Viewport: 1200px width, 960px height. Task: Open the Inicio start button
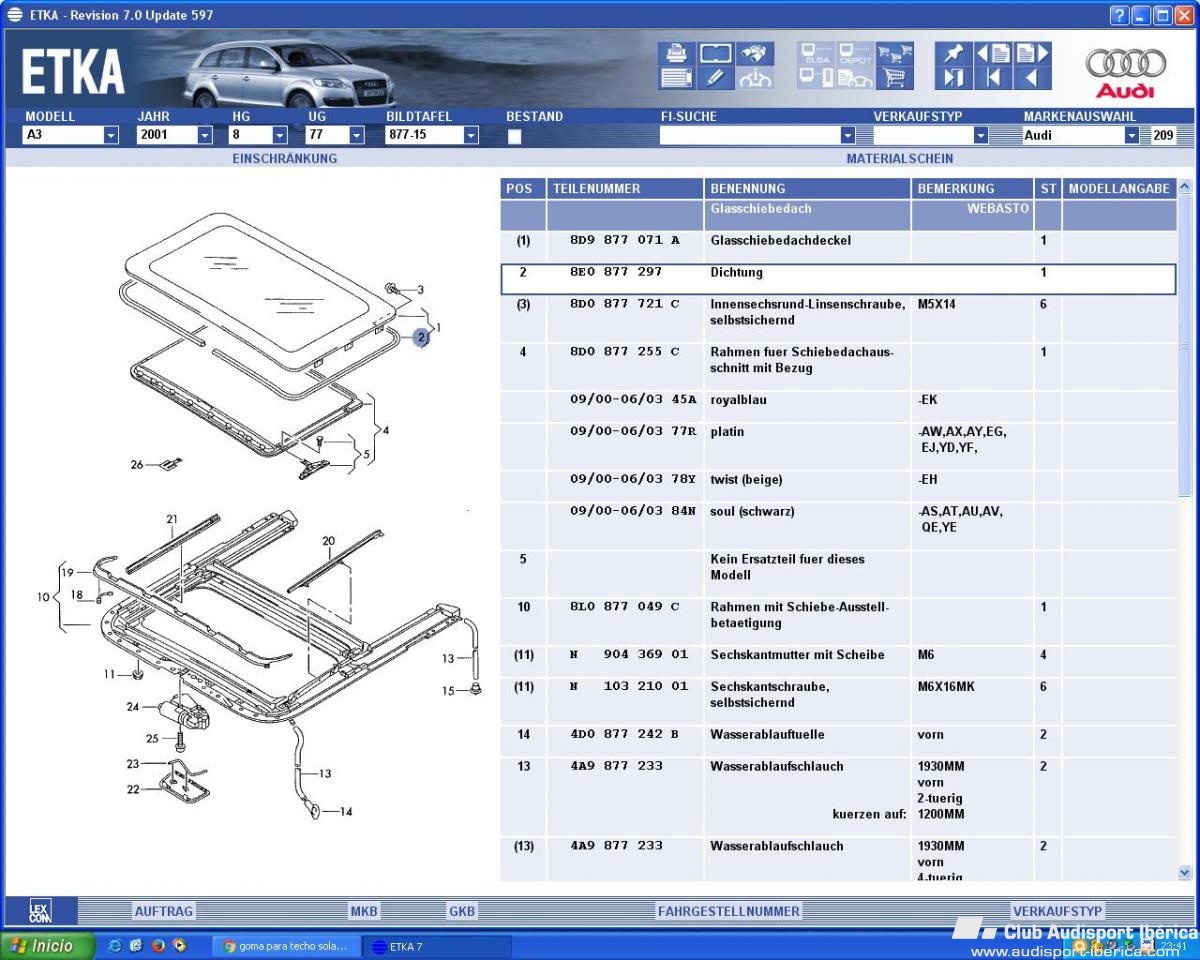(47, 946)
